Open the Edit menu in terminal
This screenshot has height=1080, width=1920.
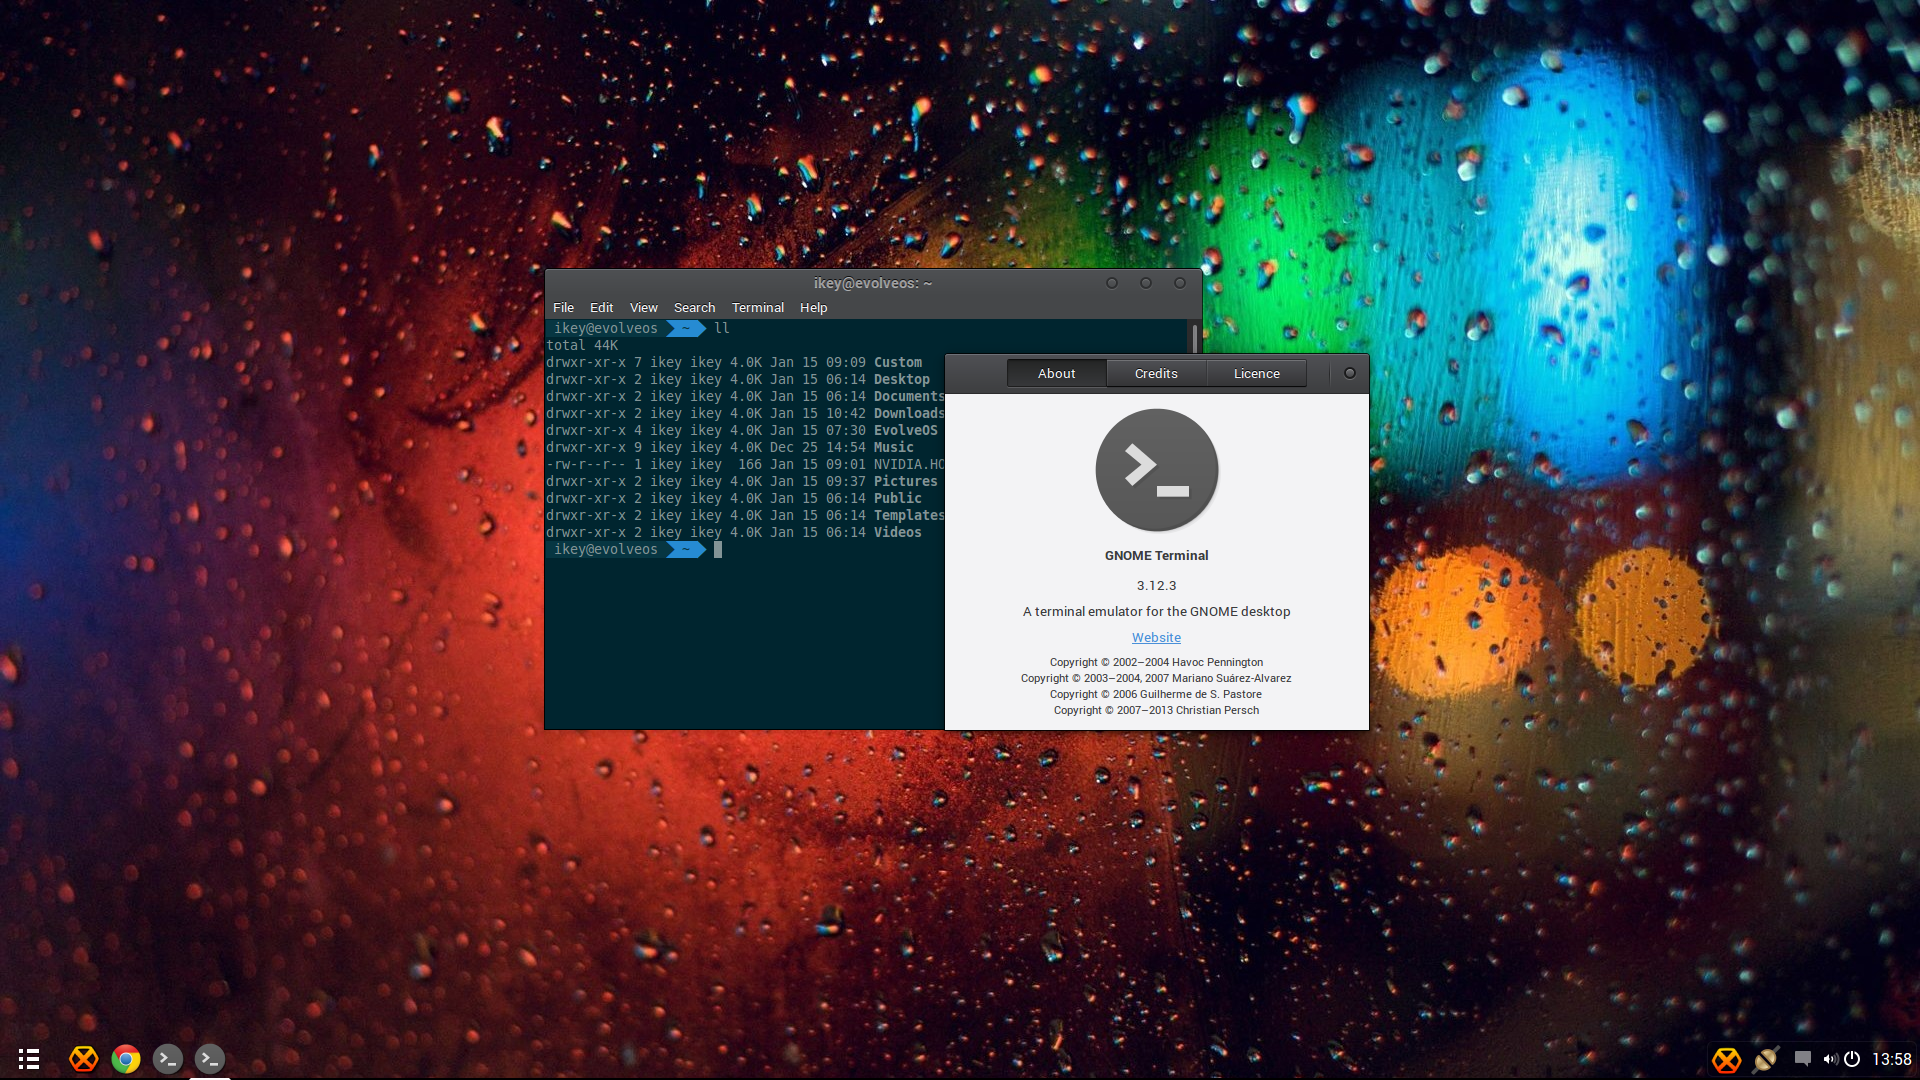tap(601, 308)
